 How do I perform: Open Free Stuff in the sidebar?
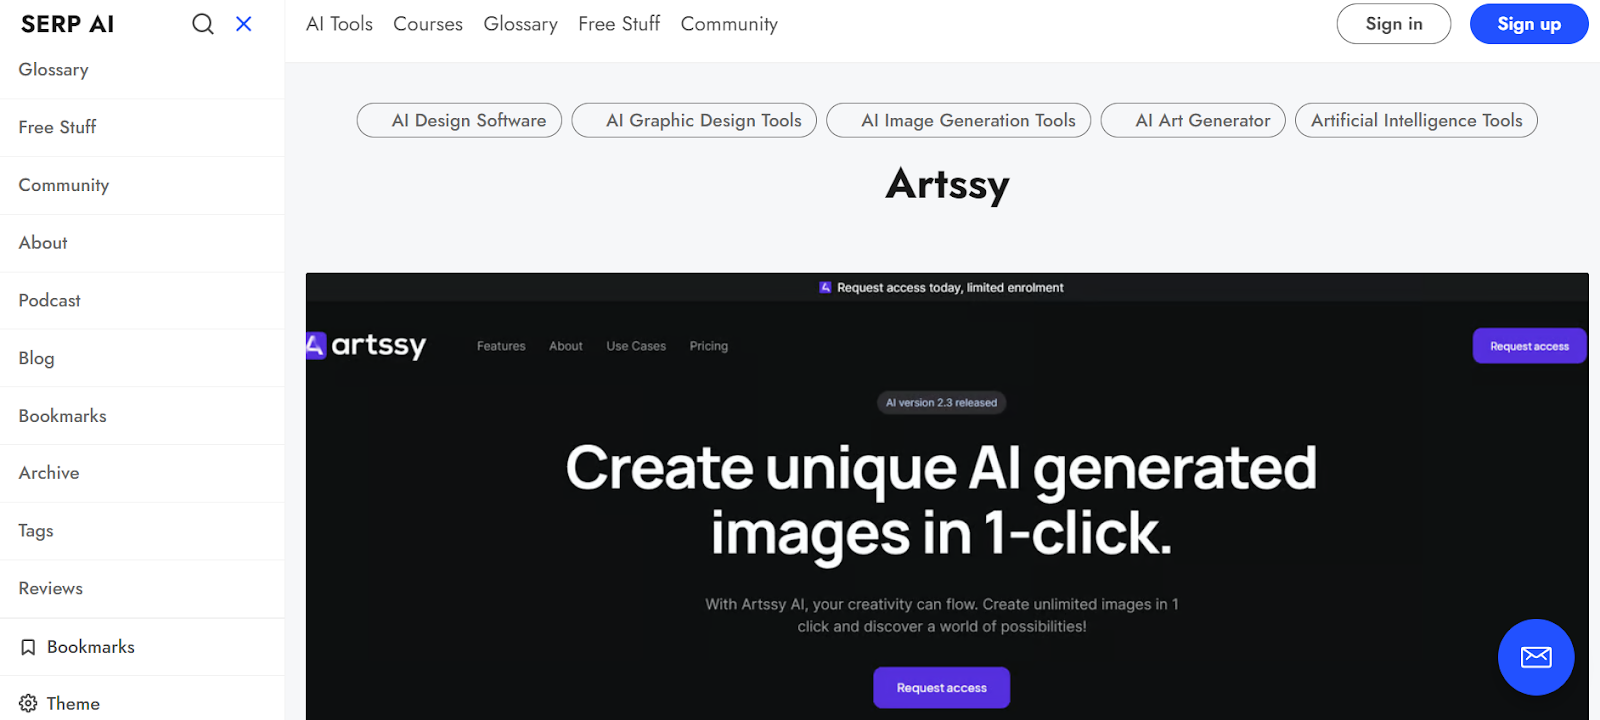(x=142, y=127)
